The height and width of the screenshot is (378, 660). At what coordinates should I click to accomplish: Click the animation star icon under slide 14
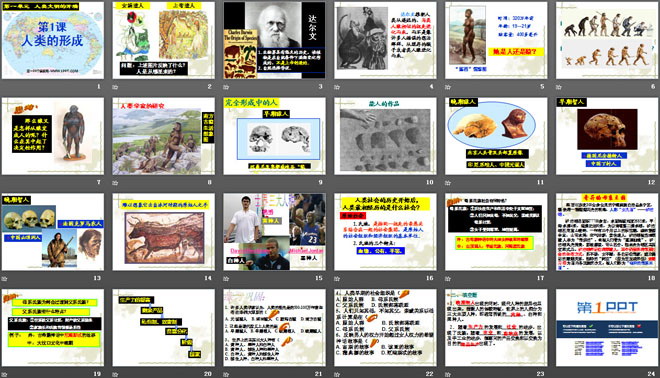pyautogui.click(x=115, y=278)
